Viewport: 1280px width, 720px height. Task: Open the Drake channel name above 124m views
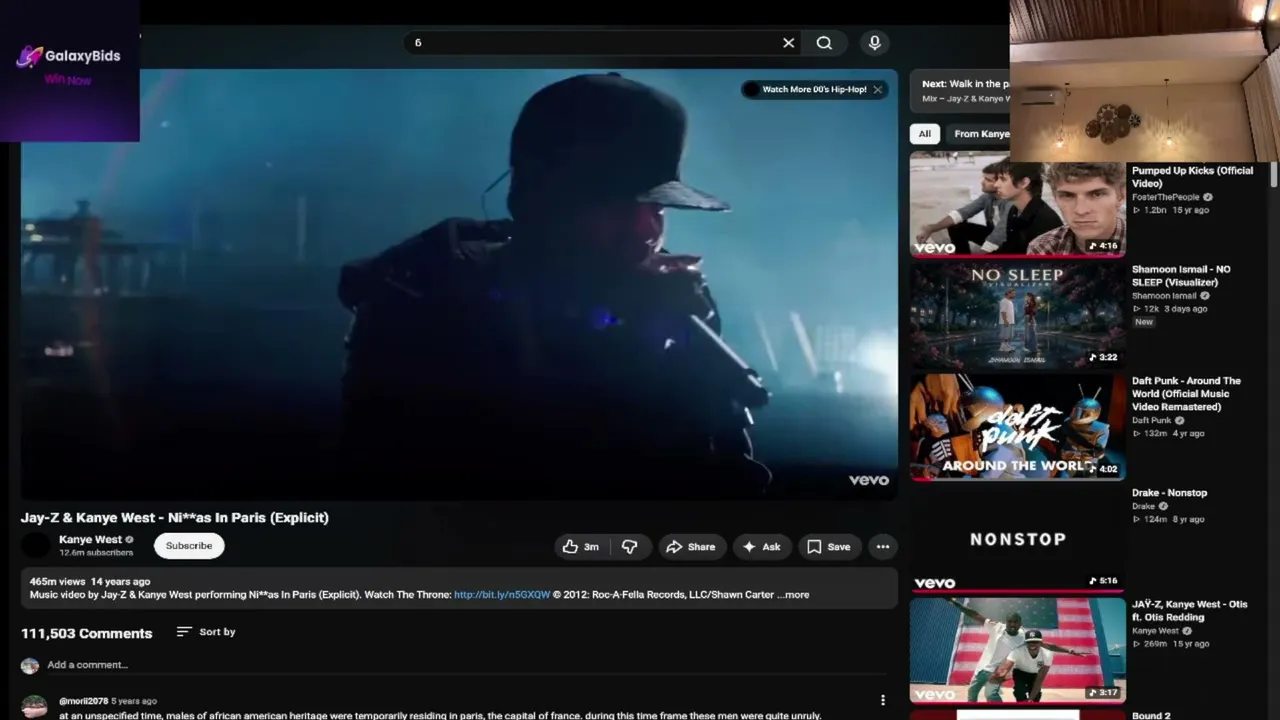tap(1143, 507)
